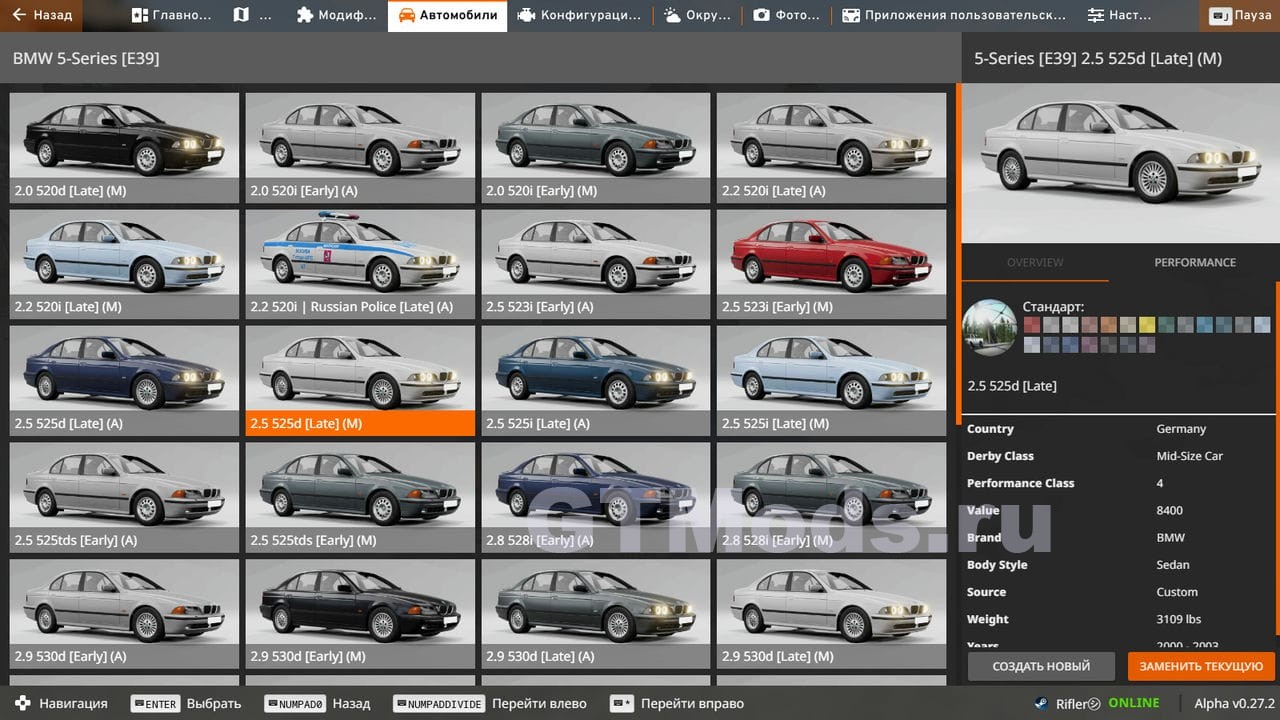
Task: Select the 2.0 520i [Early] (A) car
Action: pos(360,148)
